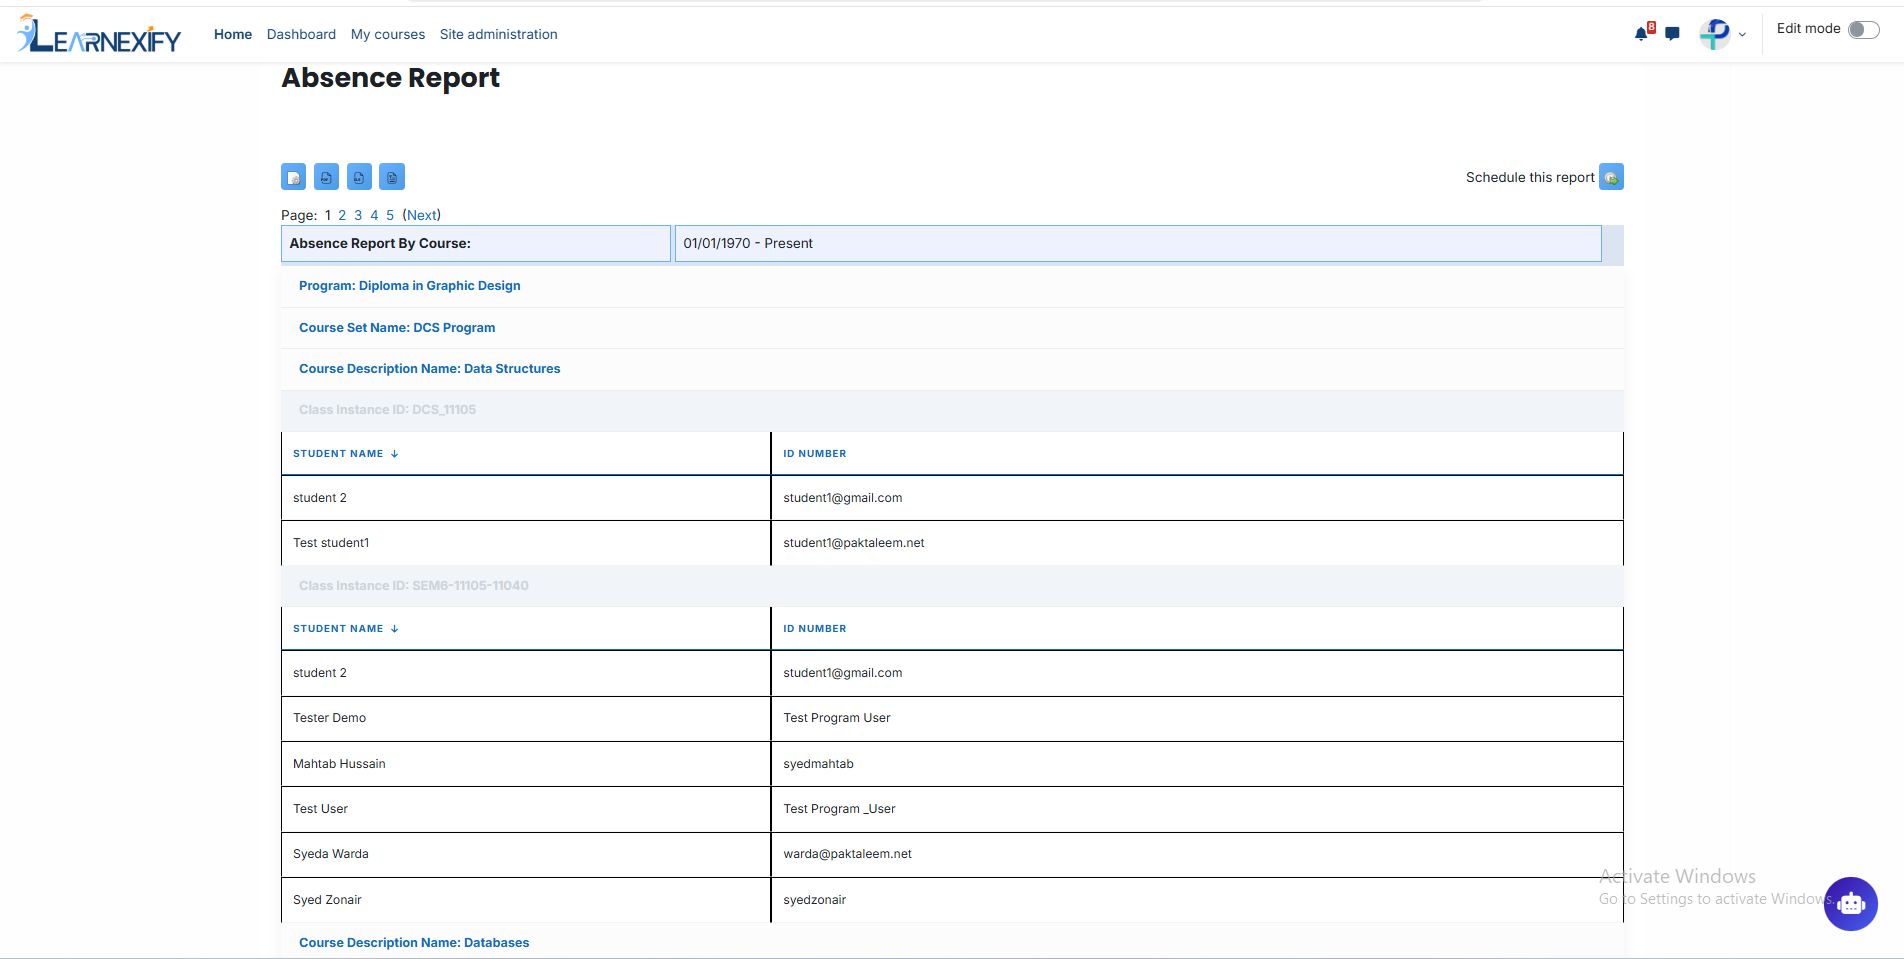Image resolution: width=1904 pixels, height=959 pixels.
Task: Click the Next page link
Action: tap(421, 215)
